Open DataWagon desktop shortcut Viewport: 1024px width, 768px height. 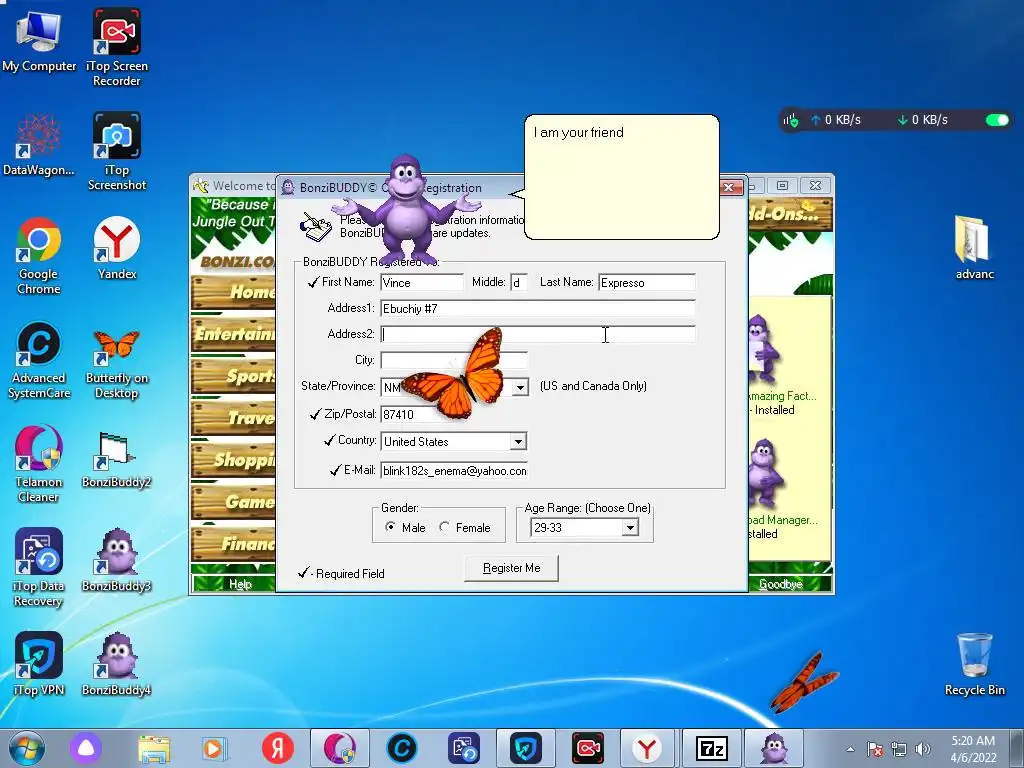(39, 145)
